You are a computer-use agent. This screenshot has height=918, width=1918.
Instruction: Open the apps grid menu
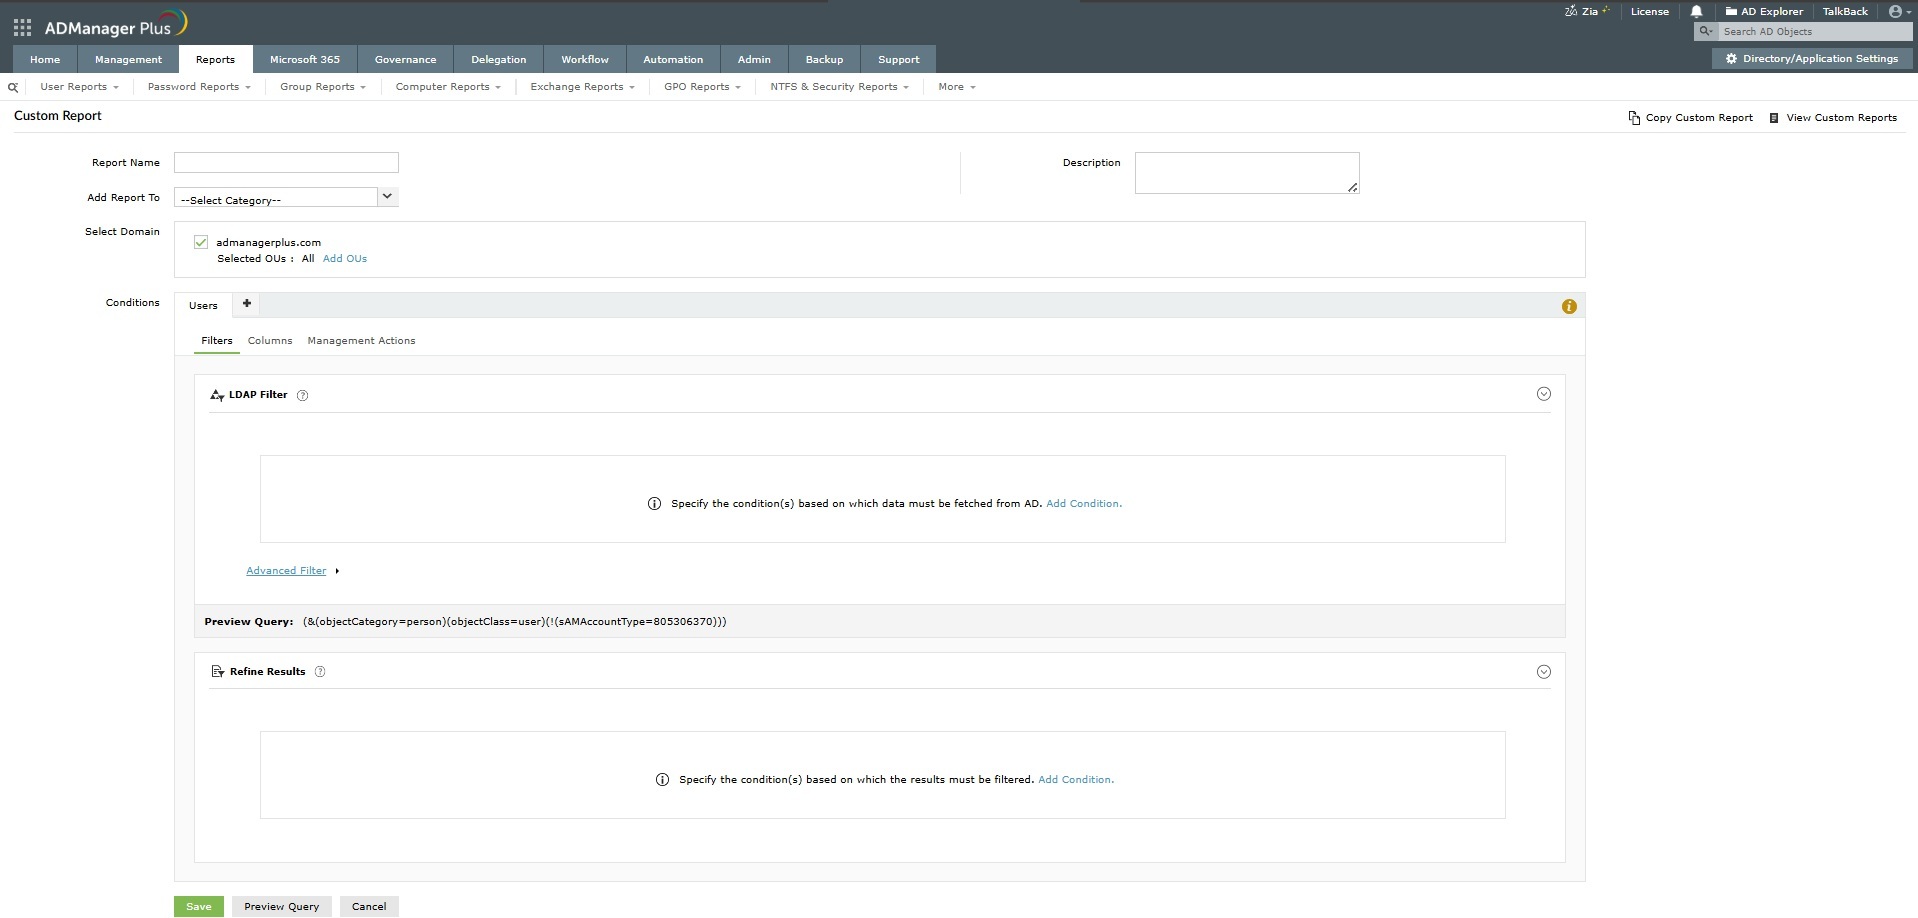(21, 27)
